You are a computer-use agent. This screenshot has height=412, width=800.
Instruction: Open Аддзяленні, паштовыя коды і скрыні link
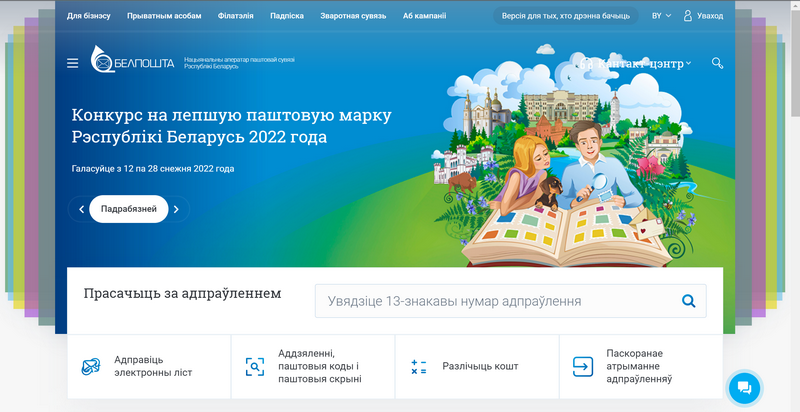point(314,366)
